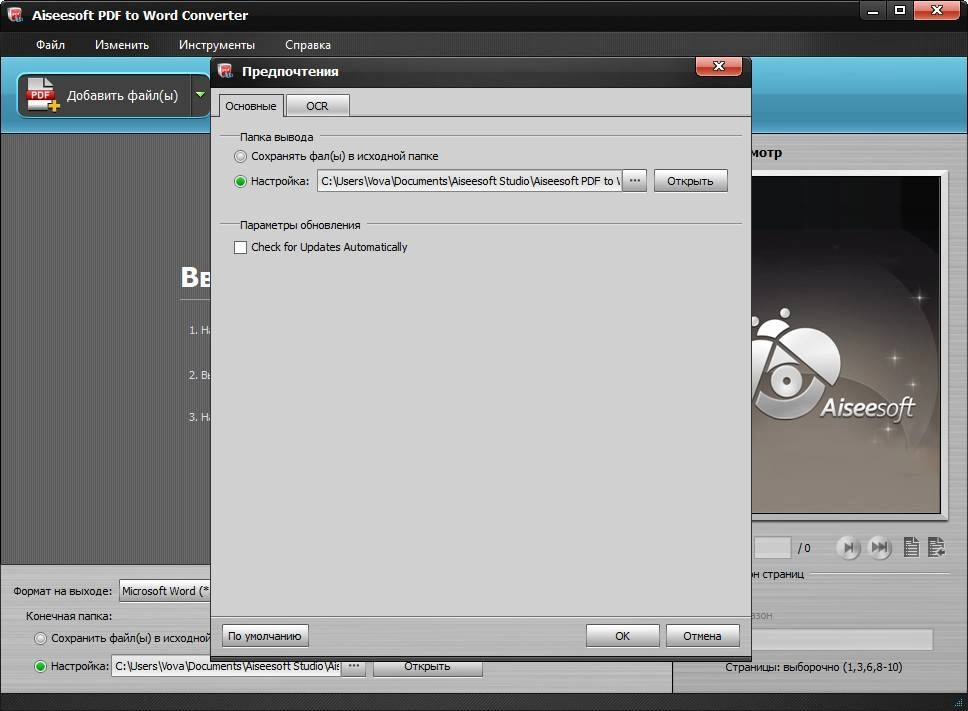968x711 pixels.
Task: Click the export page document icon
Action: tap(937, 547)
